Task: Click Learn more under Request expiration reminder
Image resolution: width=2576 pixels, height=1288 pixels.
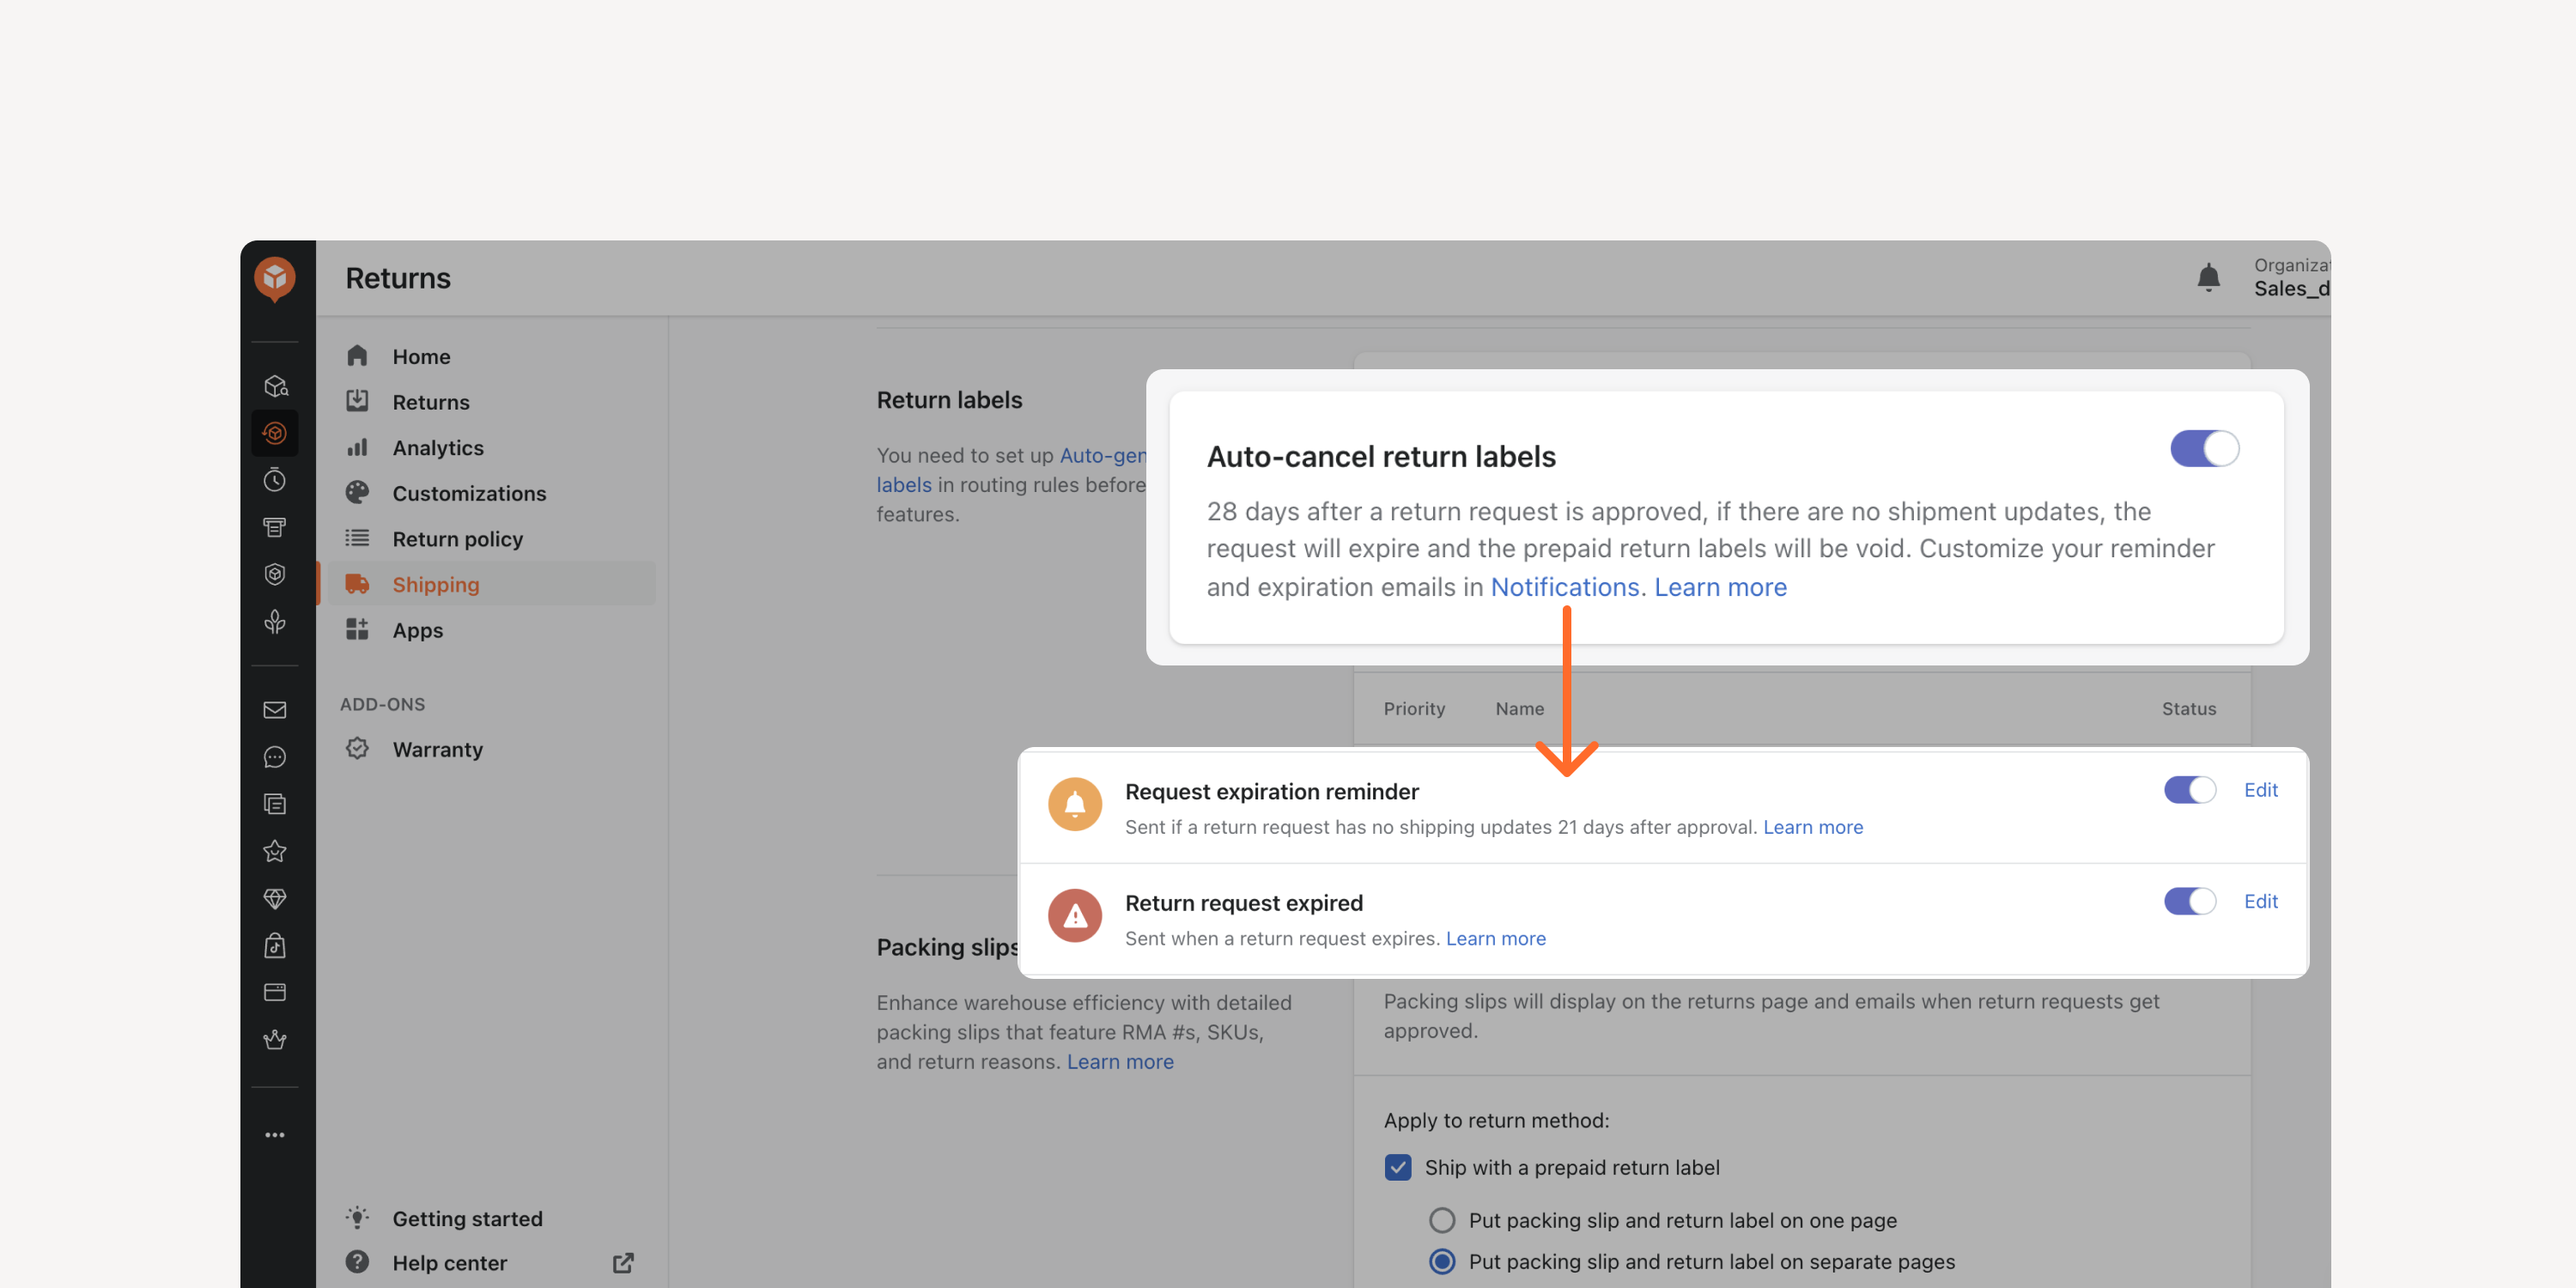Action: (x=1812, y=827)
